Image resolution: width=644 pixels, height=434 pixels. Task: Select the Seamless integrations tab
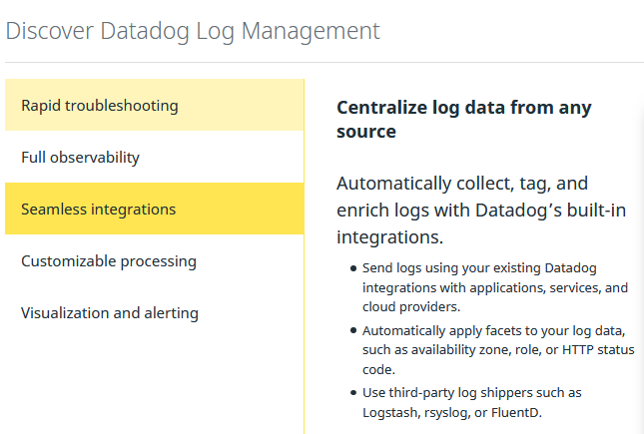(99, 210)
